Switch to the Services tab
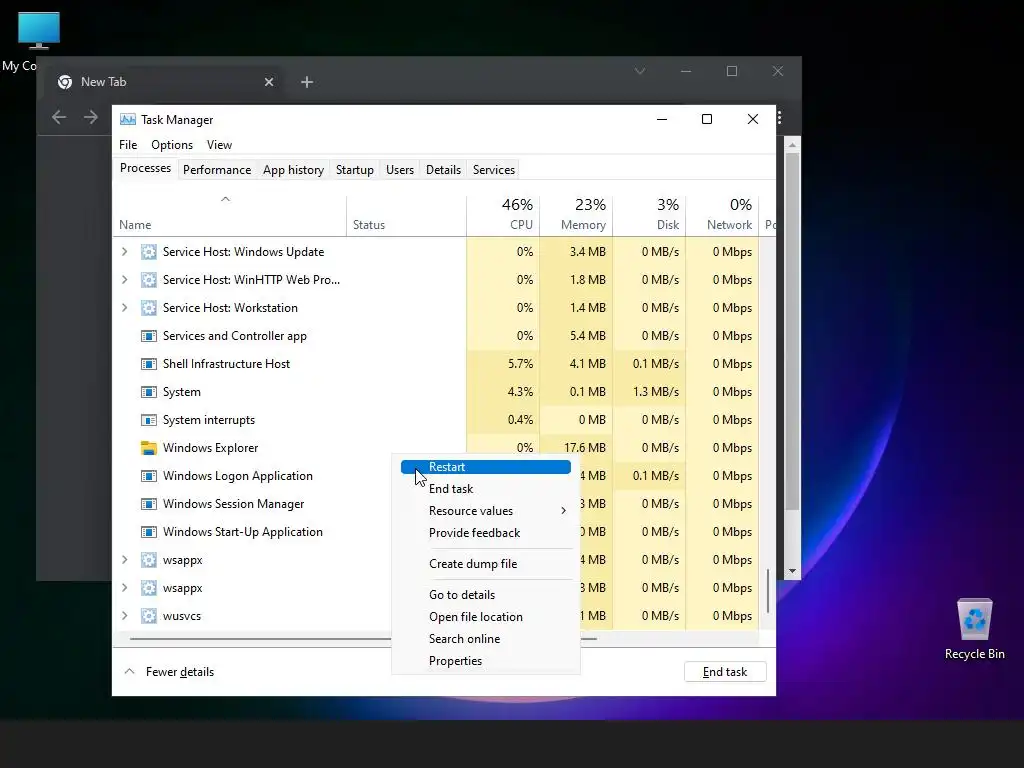1024x768 pixels. (494, 170)
